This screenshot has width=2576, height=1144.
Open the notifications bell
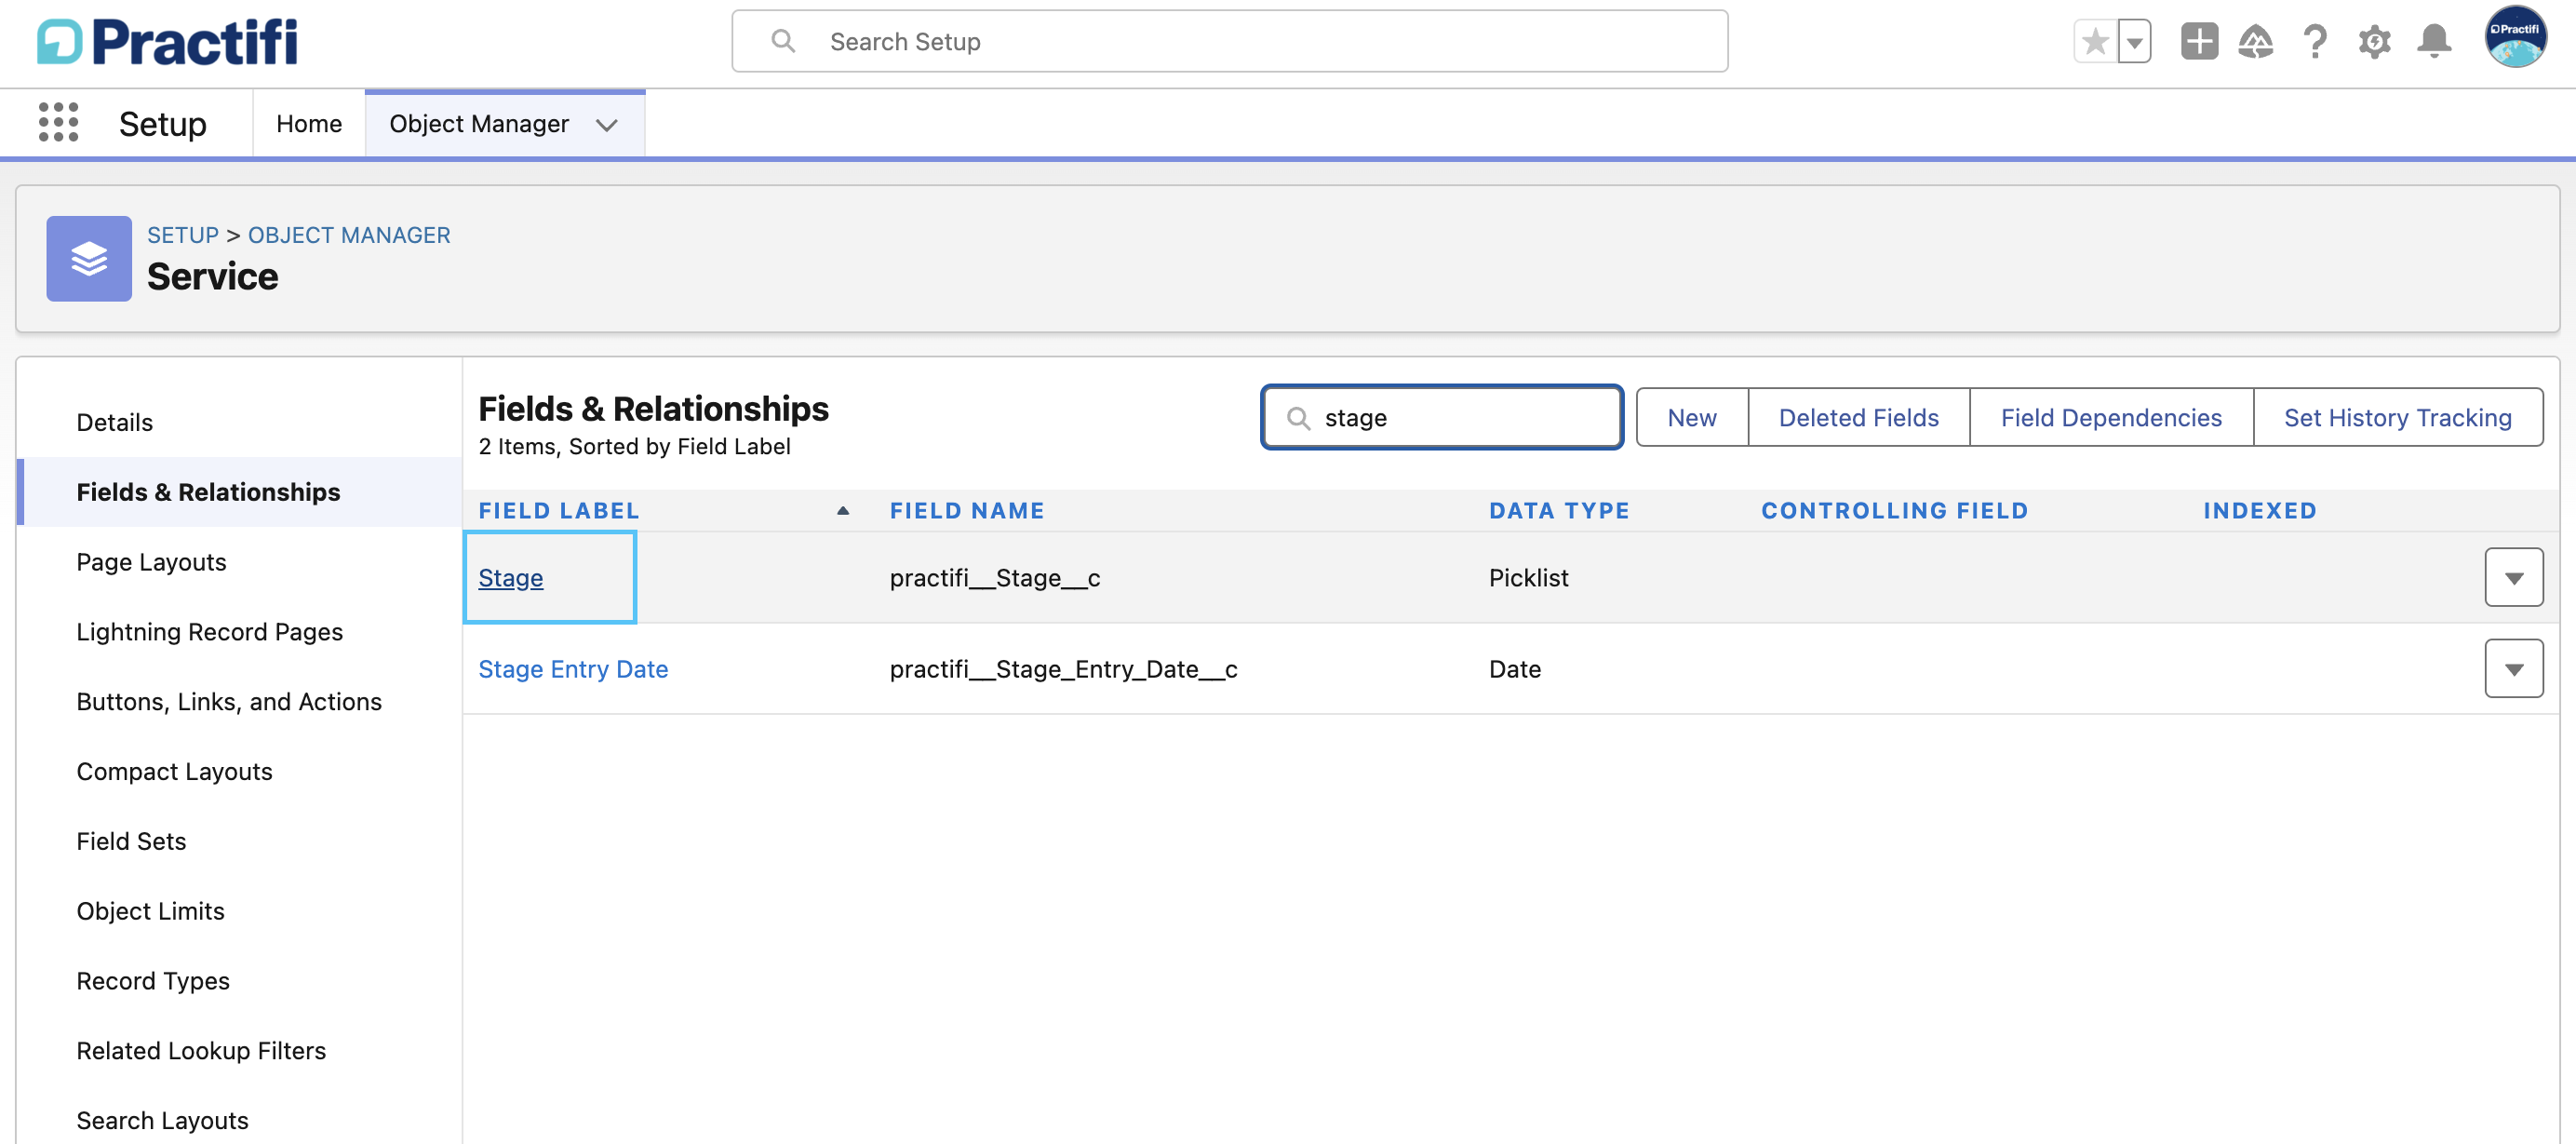2434,41
